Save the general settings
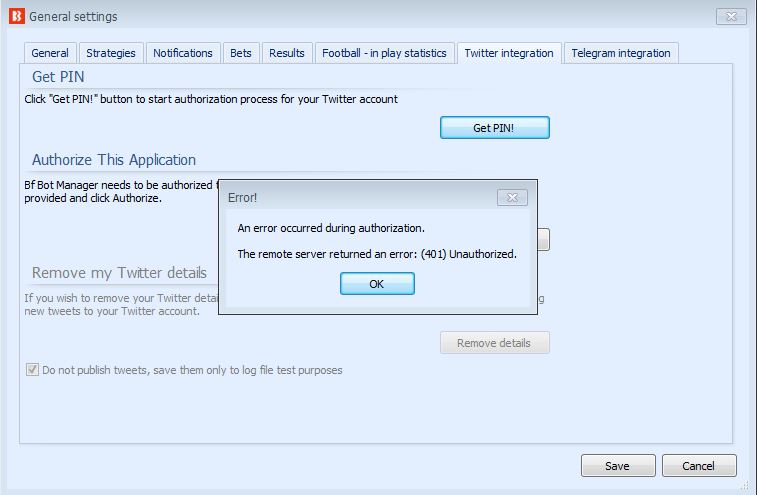Image resolution: width=757 pixels, height=495 pixels. (618, 466)
